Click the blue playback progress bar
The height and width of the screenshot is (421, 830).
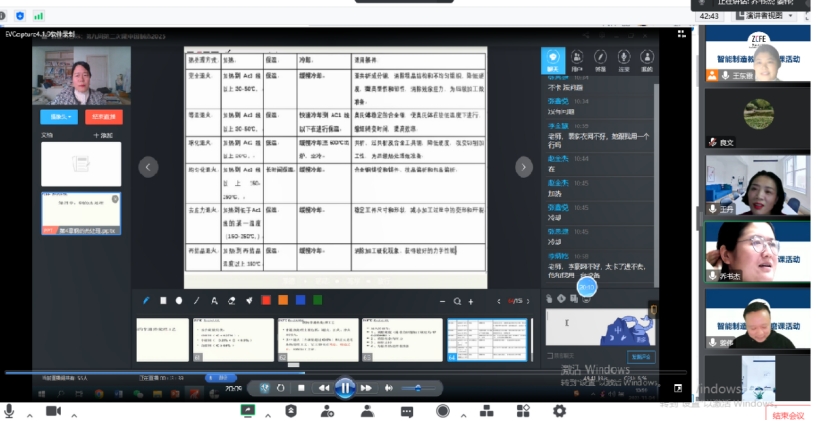pyautogui.click(x=155, y=373)
